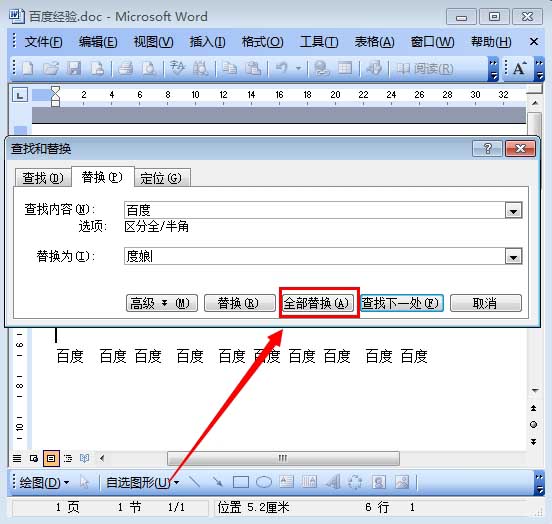Switch to the 查找(D) tab
The image size is (552, 524).
[43, 178]
